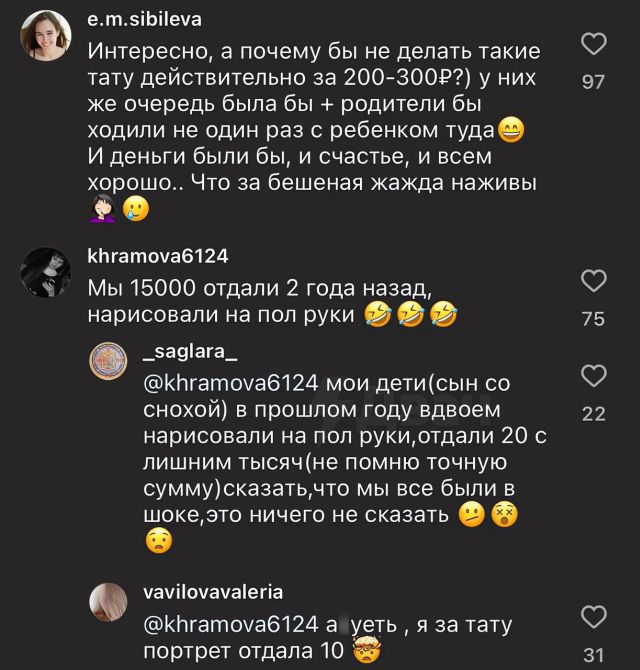The image size is (640, 670).
Task: View the 97 likes count
Action: pyautogui.click(x=594, y=82)
